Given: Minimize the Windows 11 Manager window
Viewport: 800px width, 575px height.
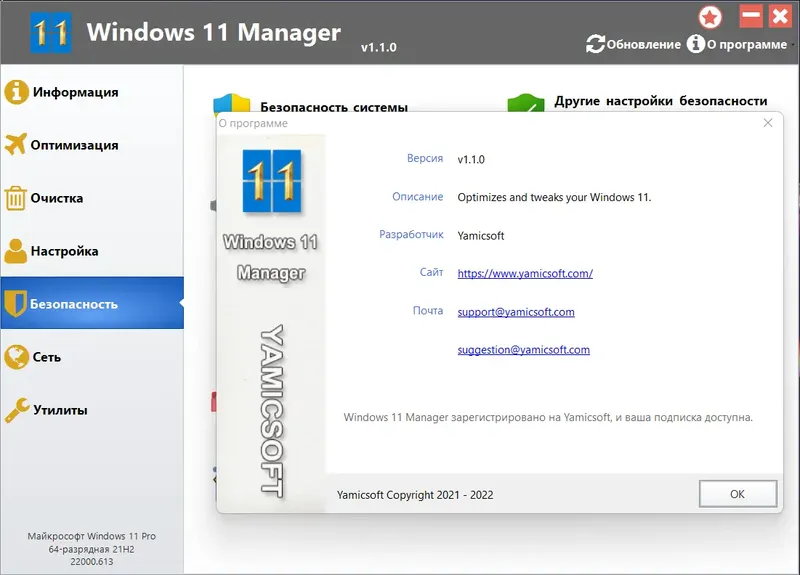Looking at the screenshot, I should coord(751,17).
